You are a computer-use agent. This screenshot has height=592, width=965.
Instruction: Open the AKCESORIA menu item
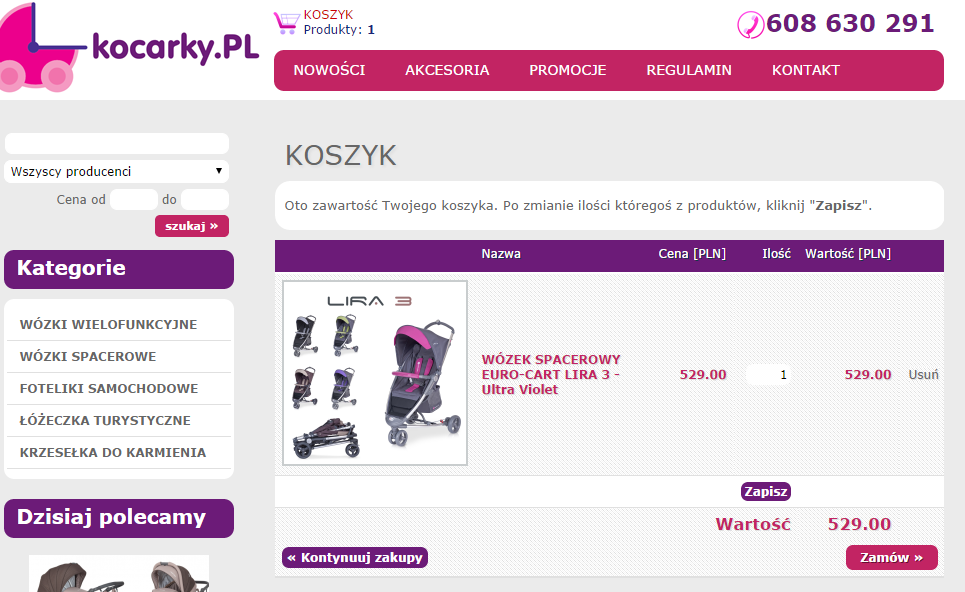pos(447,70)
